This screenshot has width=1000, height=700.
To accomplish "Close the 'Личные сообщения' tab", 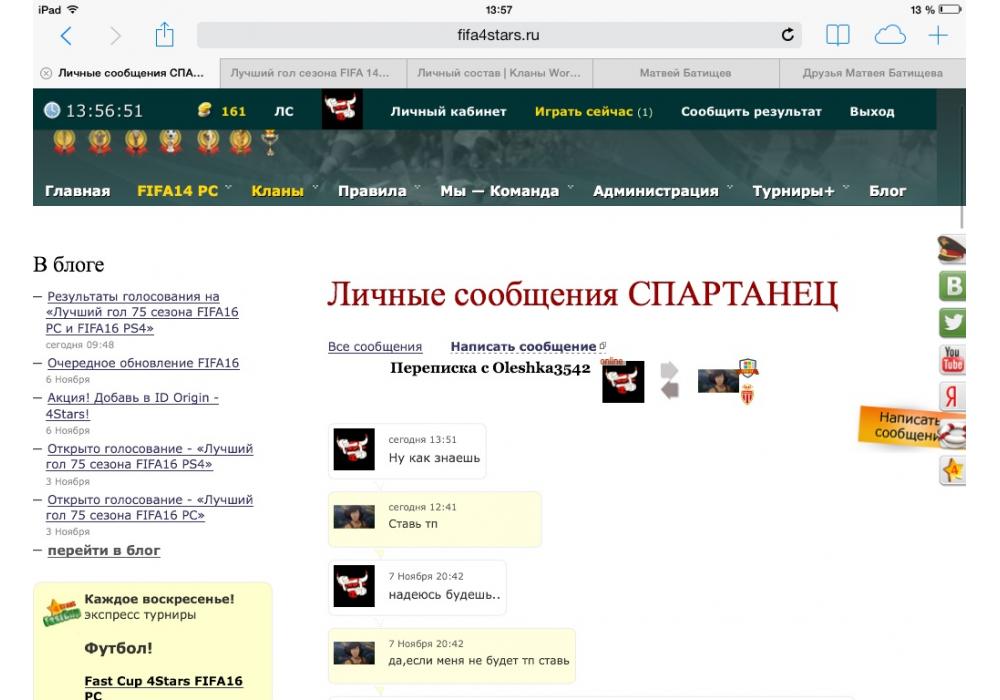I will point(46,73).
